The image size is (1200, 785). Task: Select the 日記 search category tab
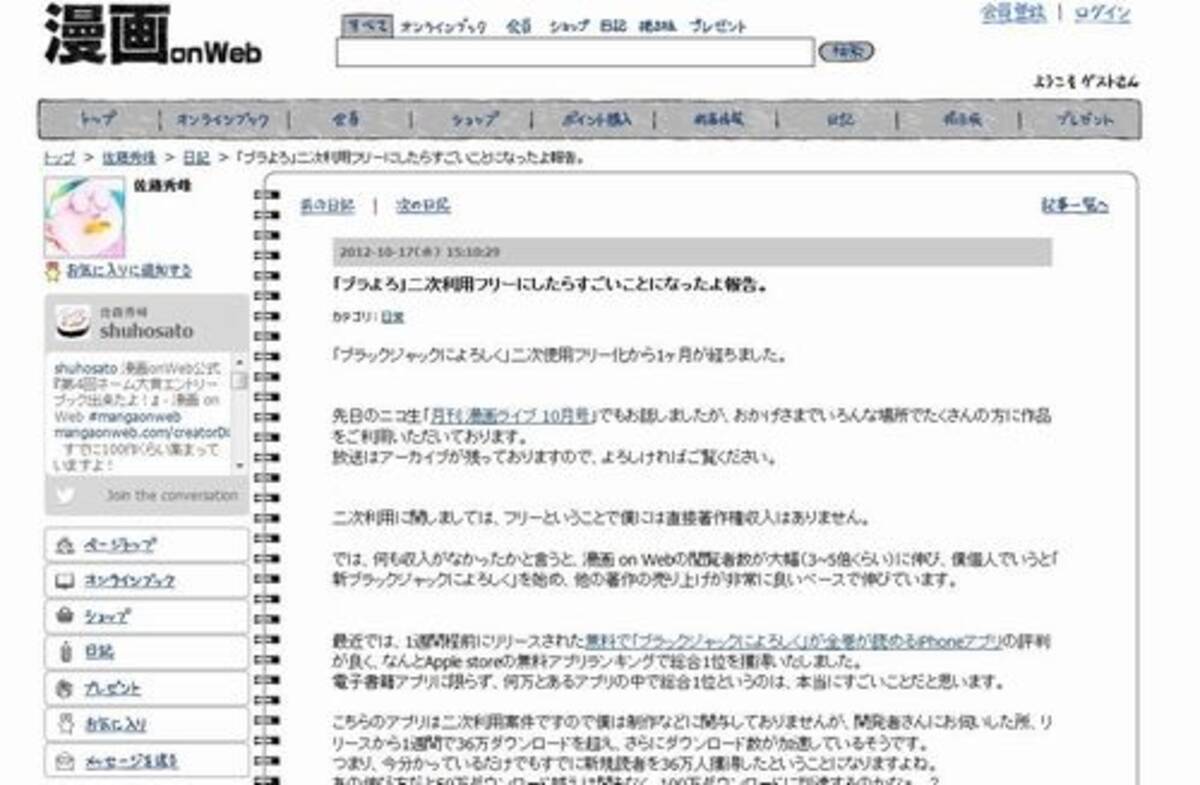click(613, 27)
